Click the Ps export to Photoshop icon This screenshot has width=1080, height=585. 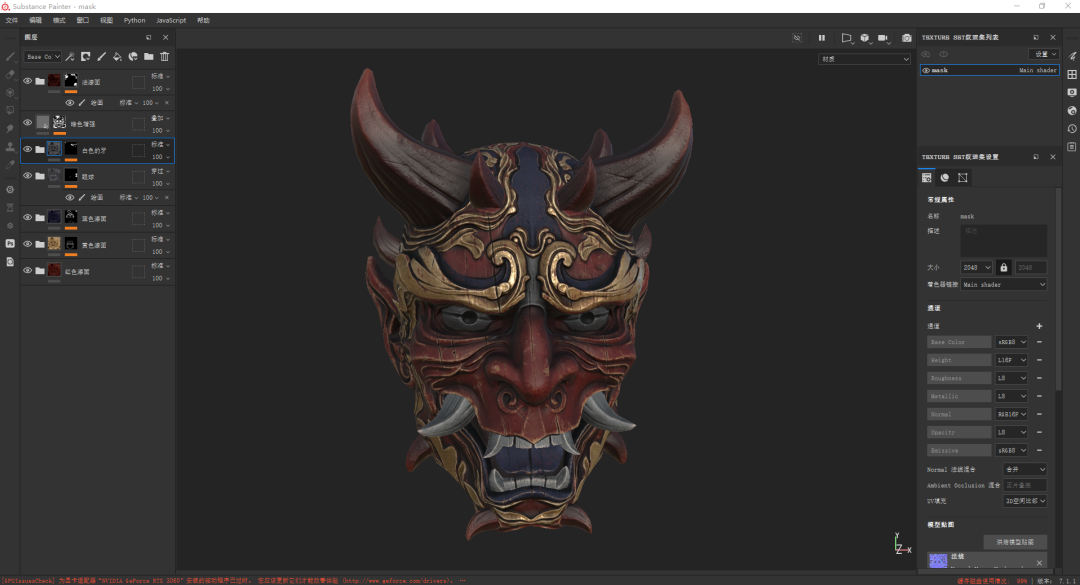tap(10, 243)
